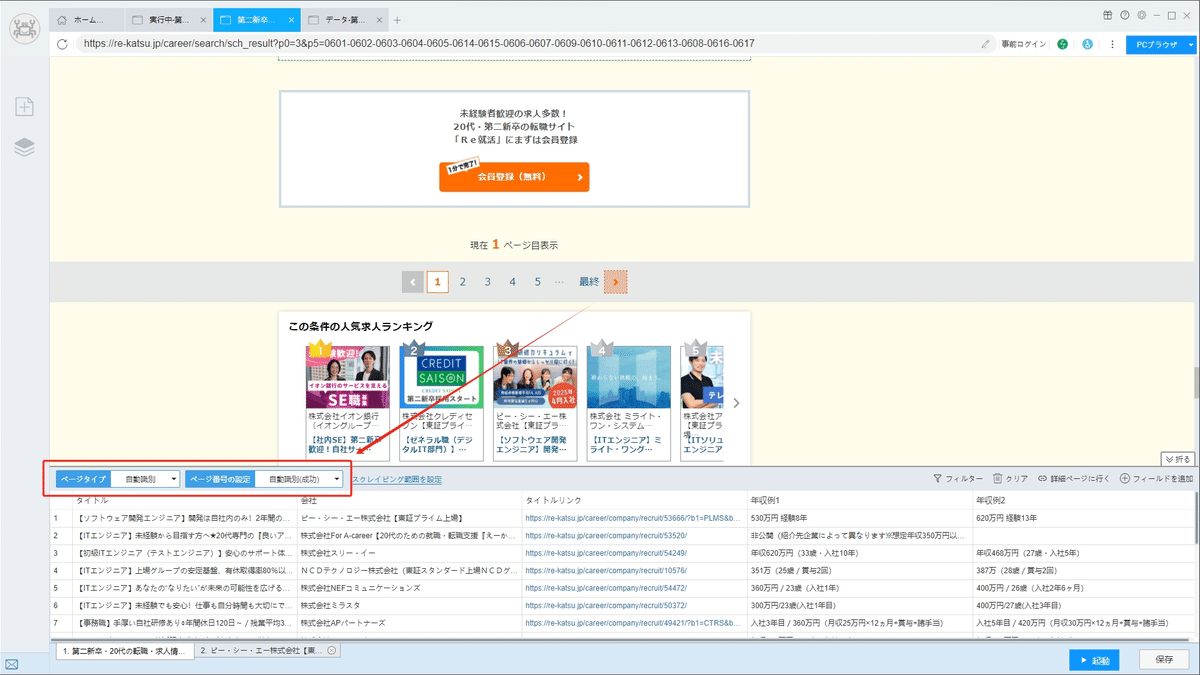Click the 年収例2 column header
This screenshot has width=1200, height=675.
[x=991, y=499]
